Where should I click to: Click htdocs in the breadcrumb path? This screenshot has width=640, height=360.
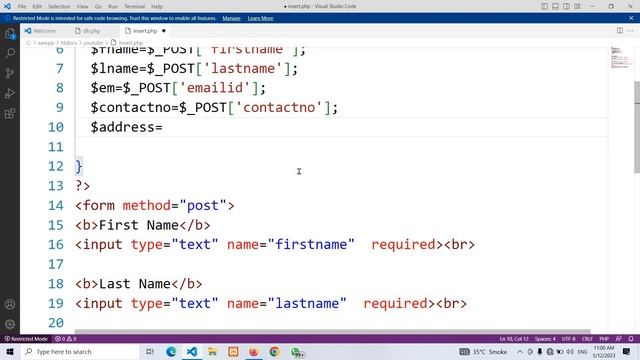[x=69, y=43]
